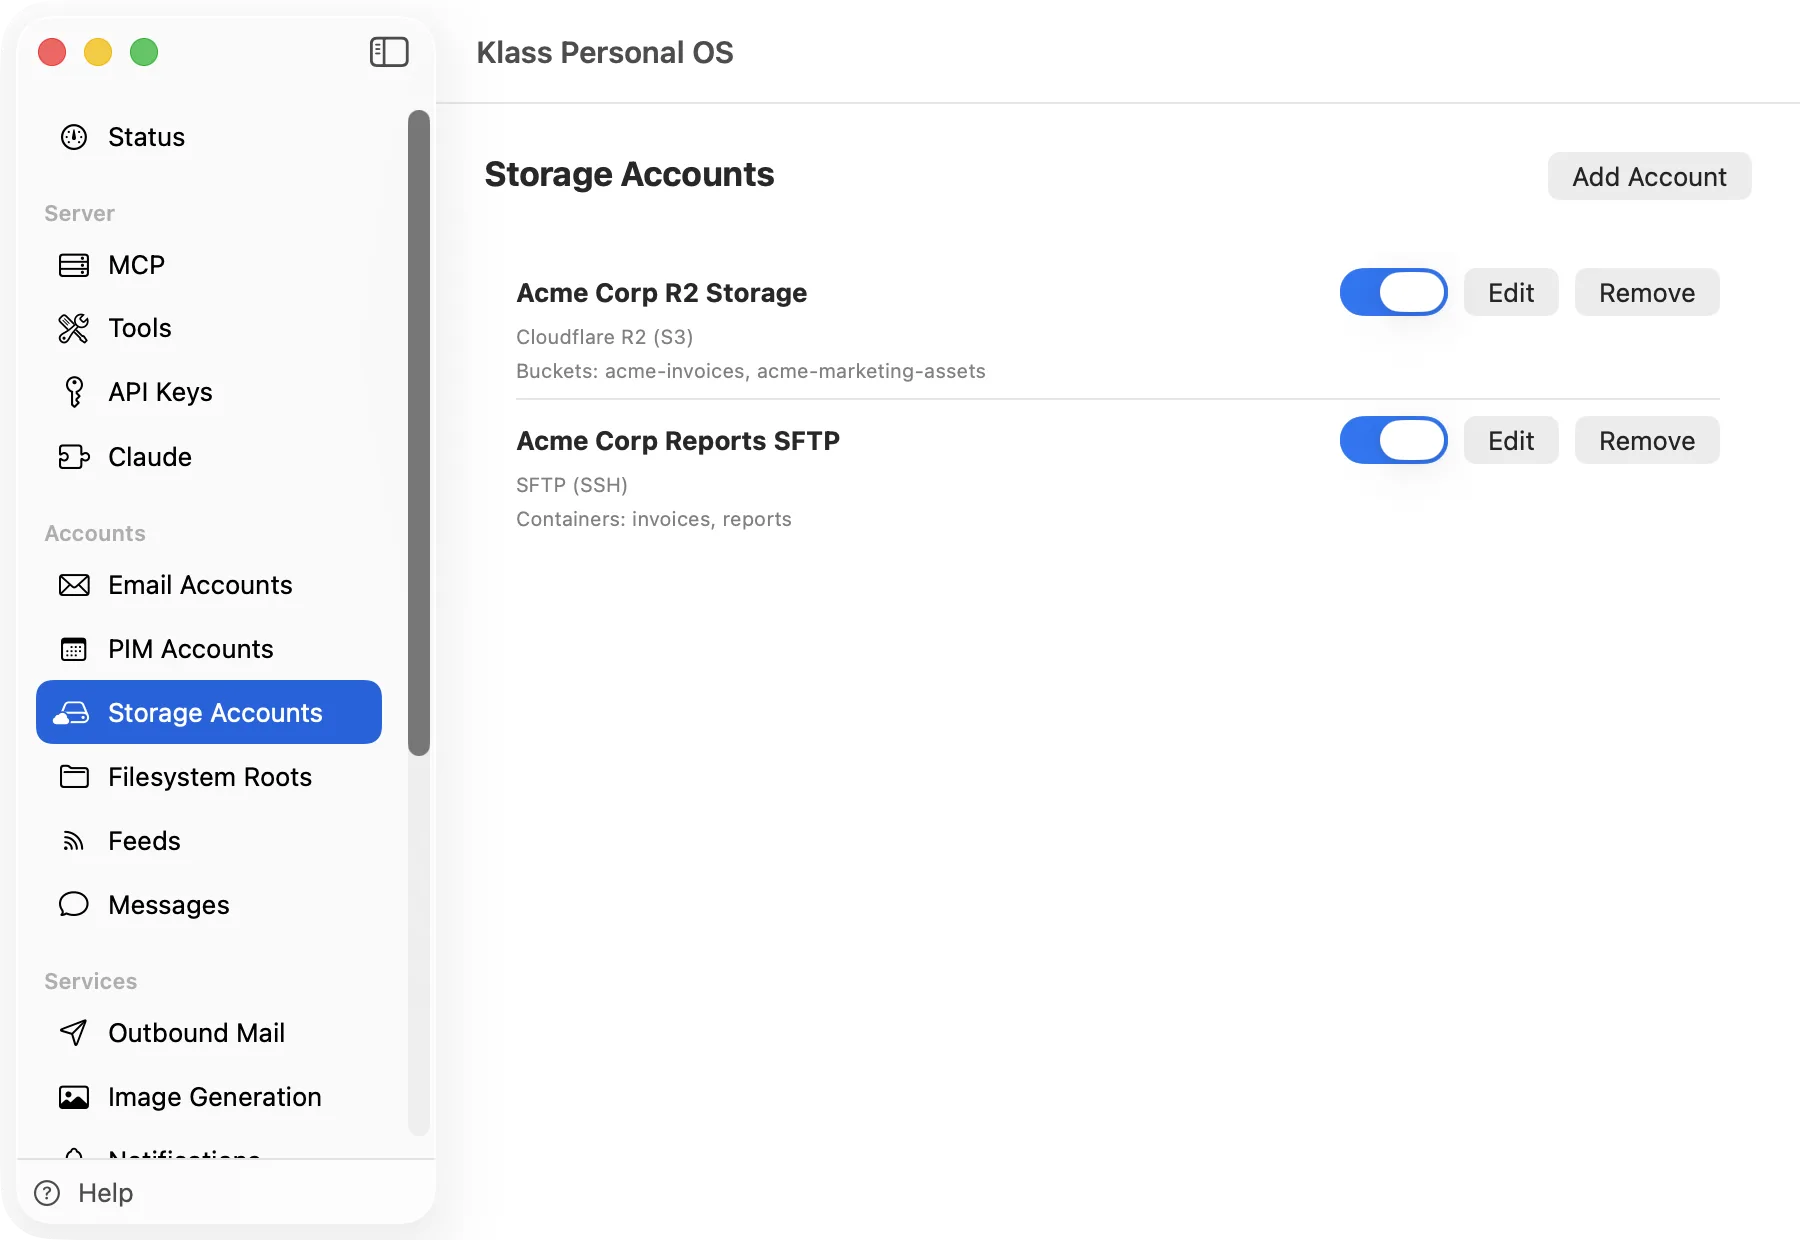1800x1240 pixels.
Task: Click the Email Accounts envelope icon
Action: click(x=74, y=585)
